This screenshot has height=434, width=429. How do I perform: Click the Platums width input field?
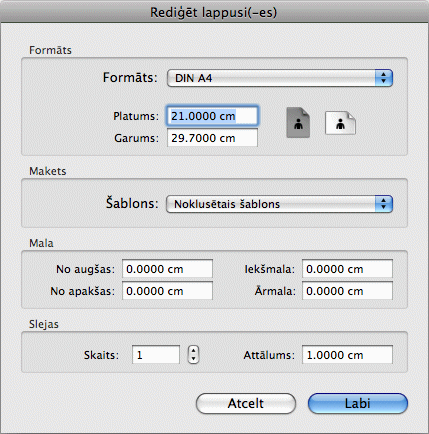(212, 116)
